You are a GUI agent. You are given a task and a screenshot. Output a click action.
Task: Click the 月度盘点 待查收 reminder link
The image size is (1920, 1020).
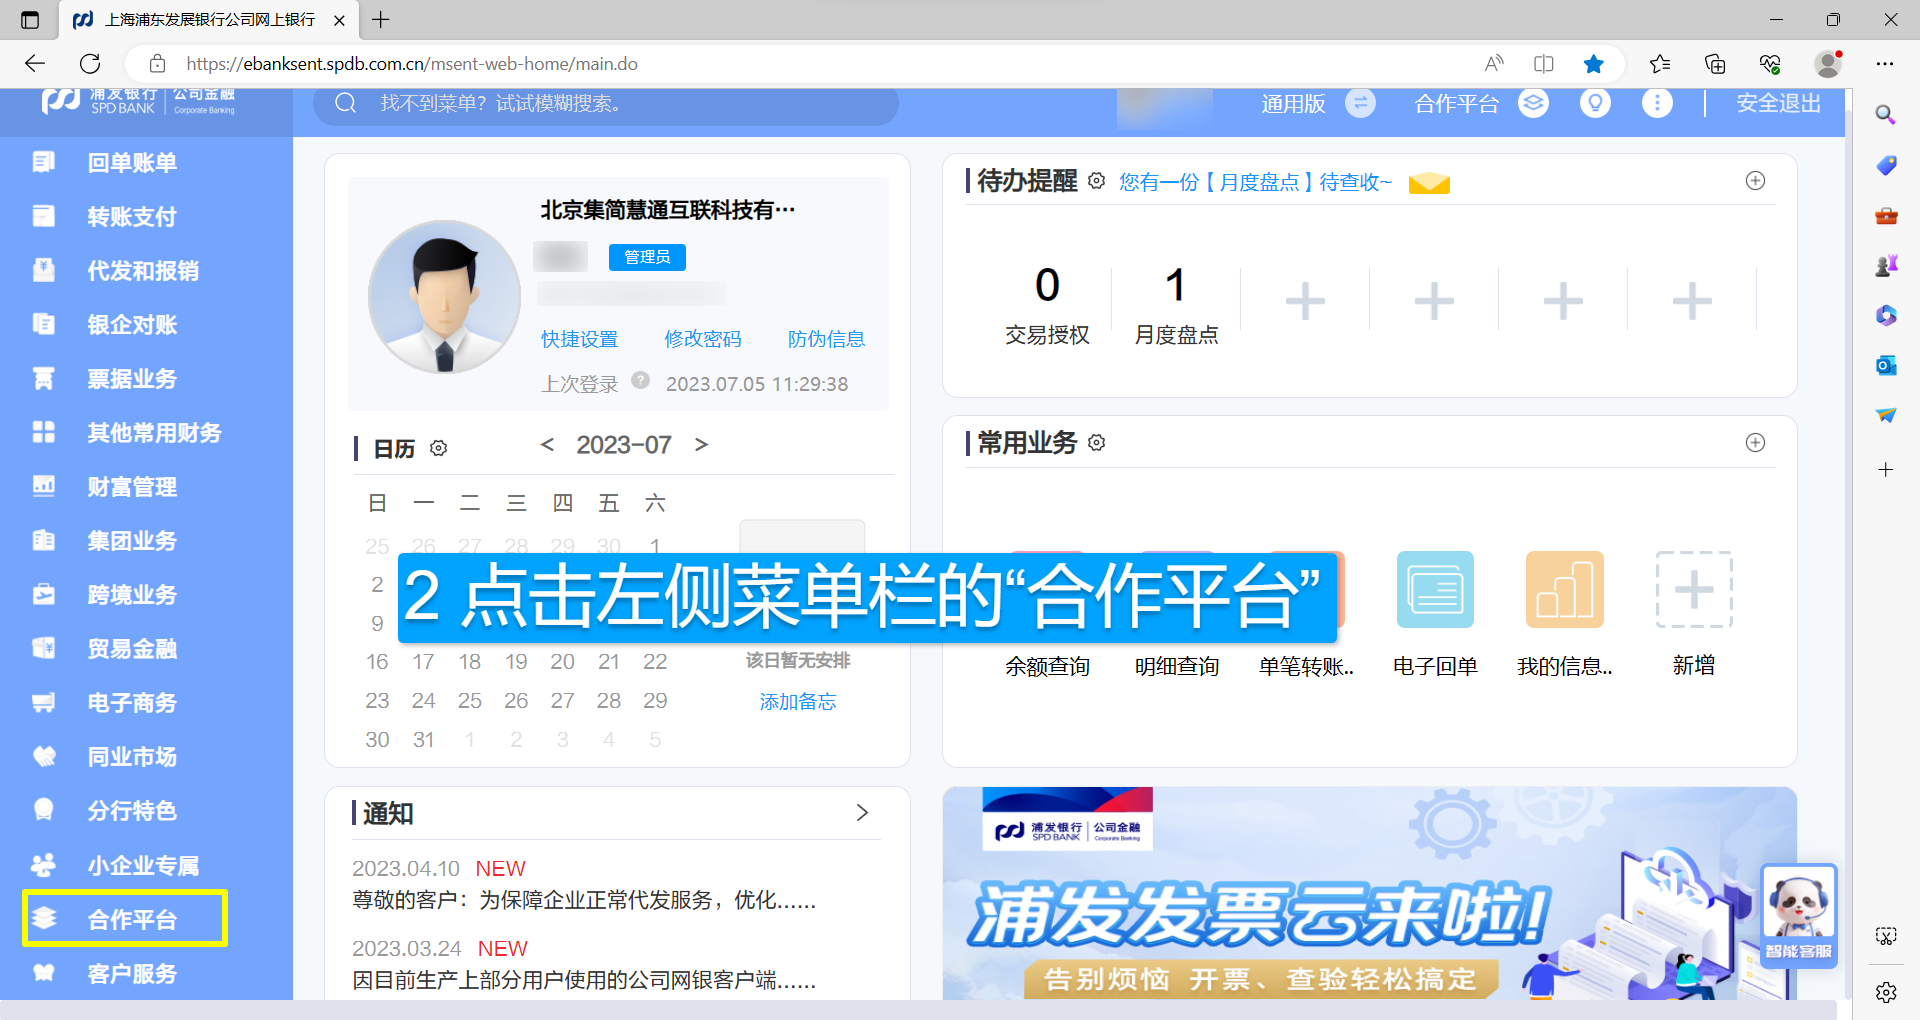(1255, 182)
